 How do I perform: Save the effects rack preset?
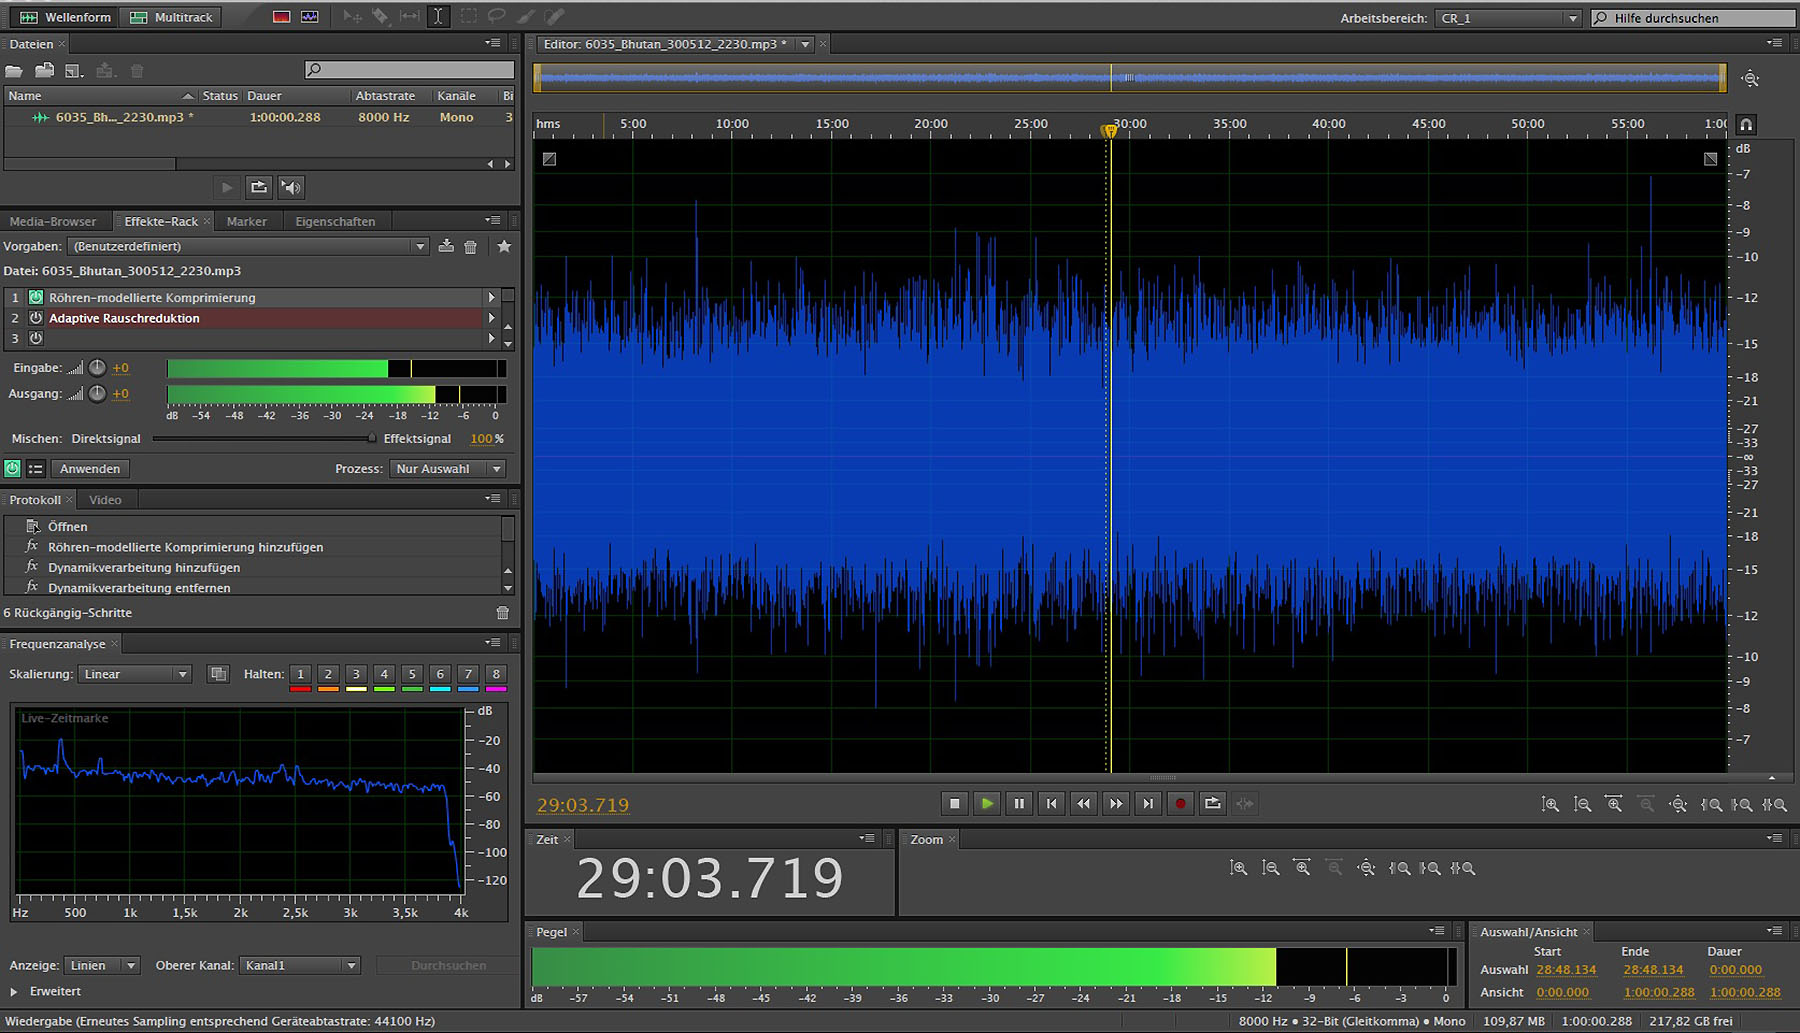coord(446,246)
